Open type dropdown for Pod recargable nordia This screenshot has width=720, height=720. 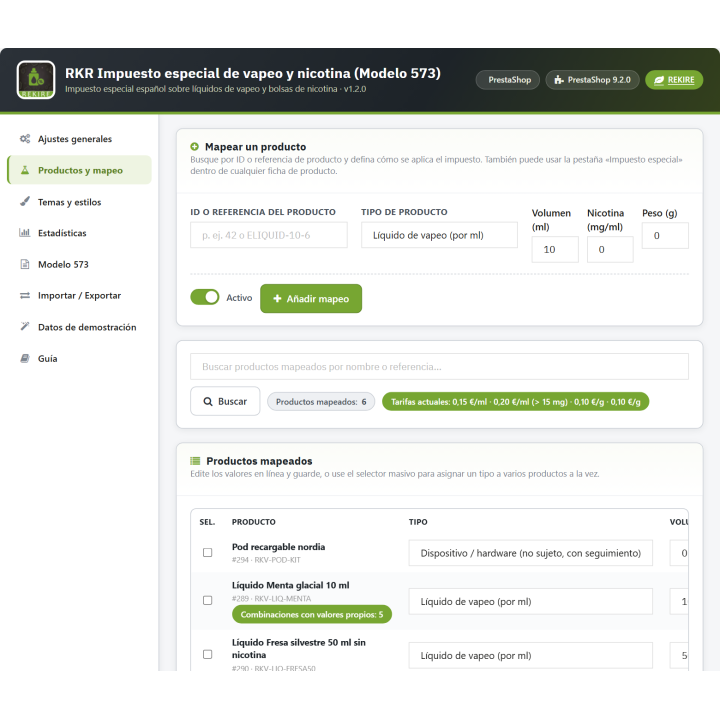pyautogui.click(x=530, y=553)
